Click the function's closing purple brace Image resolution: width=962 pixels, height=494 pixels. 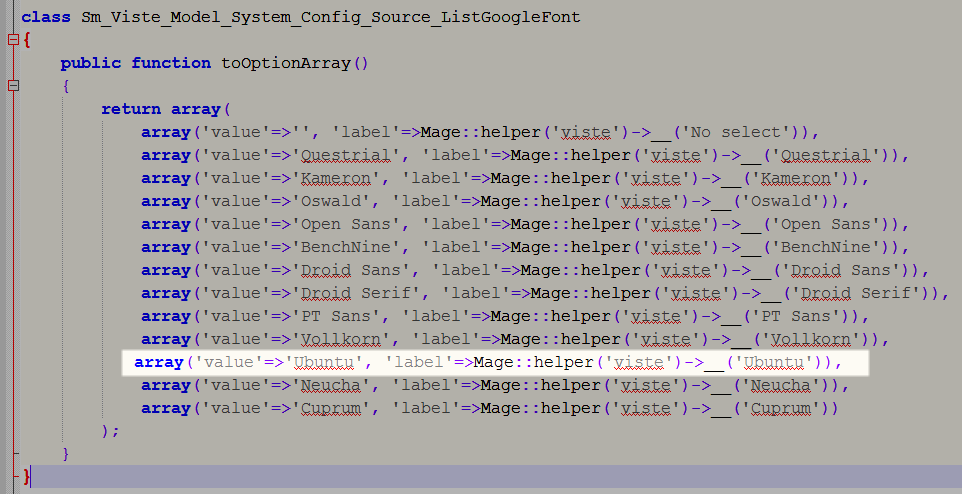66,454
